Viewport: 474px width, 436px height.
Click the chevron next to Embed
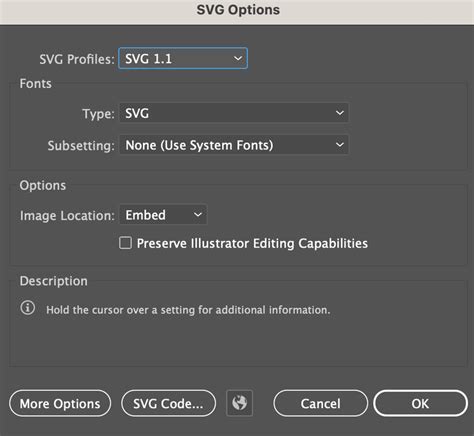click(x=198, y=215)
